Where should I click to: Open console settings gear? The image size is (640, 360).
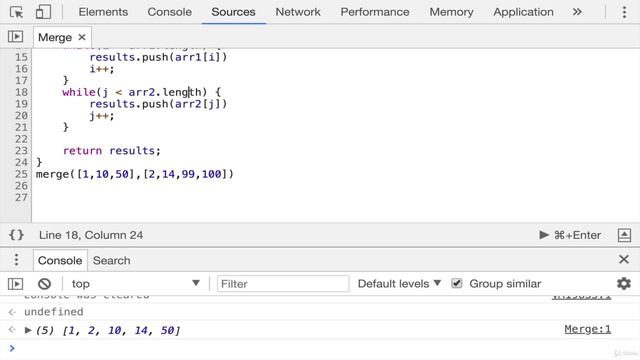click(624, 283)
